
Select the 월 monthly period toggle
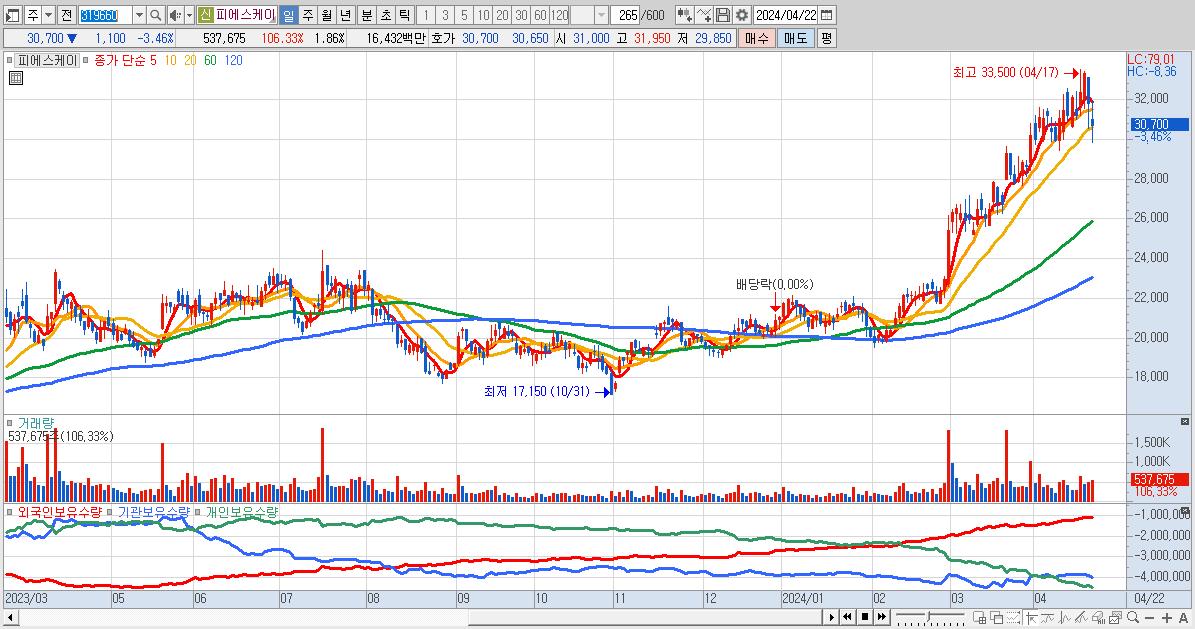click(x=326, y=15)
